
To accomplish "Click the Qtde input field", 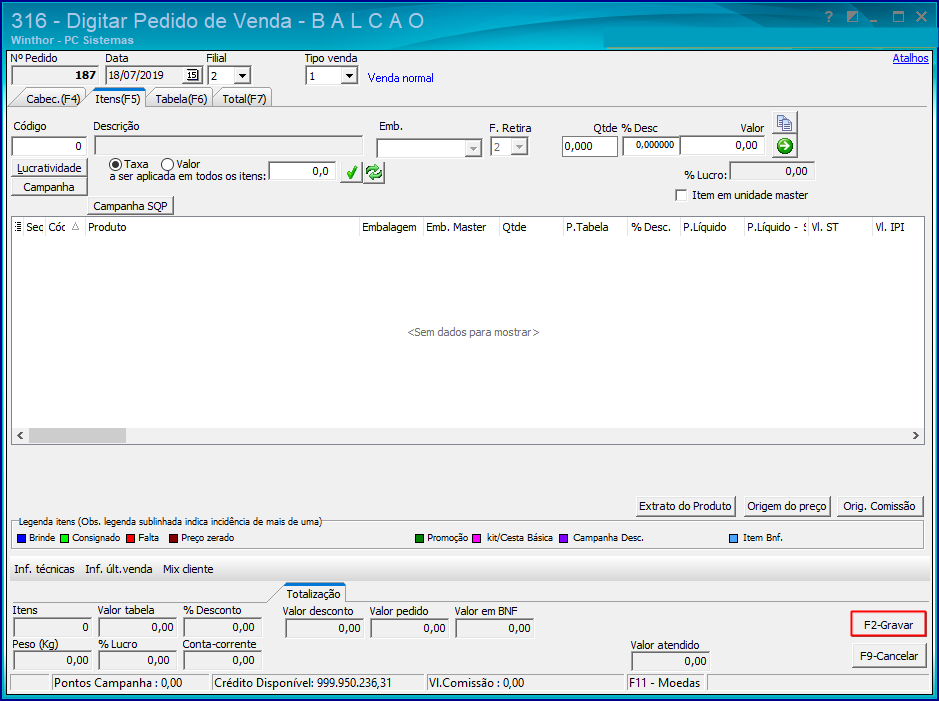I will point(590,146).
